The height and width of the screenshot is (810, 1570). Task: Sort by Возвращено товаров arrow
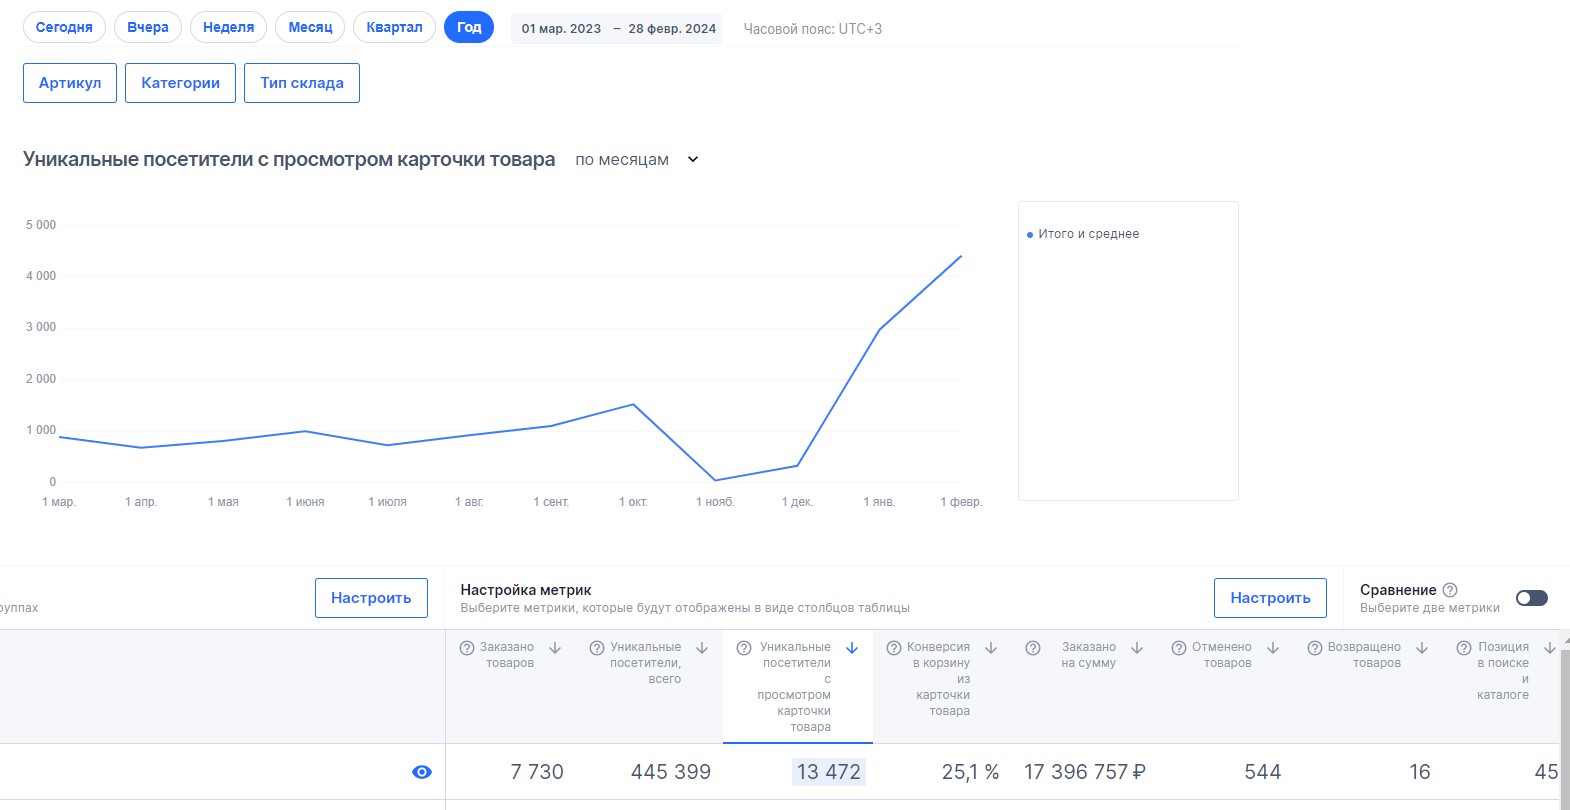[x=1422, y=648]
